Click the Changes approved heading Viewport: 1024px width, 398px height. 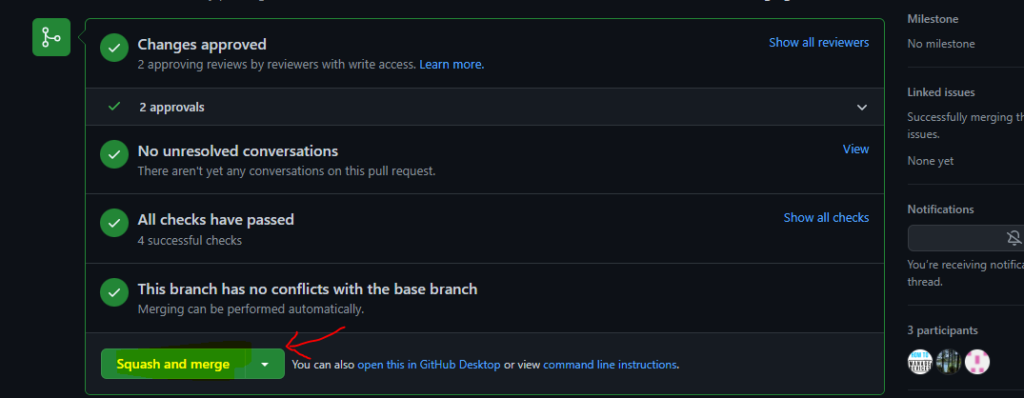click(x=202, y=44)
